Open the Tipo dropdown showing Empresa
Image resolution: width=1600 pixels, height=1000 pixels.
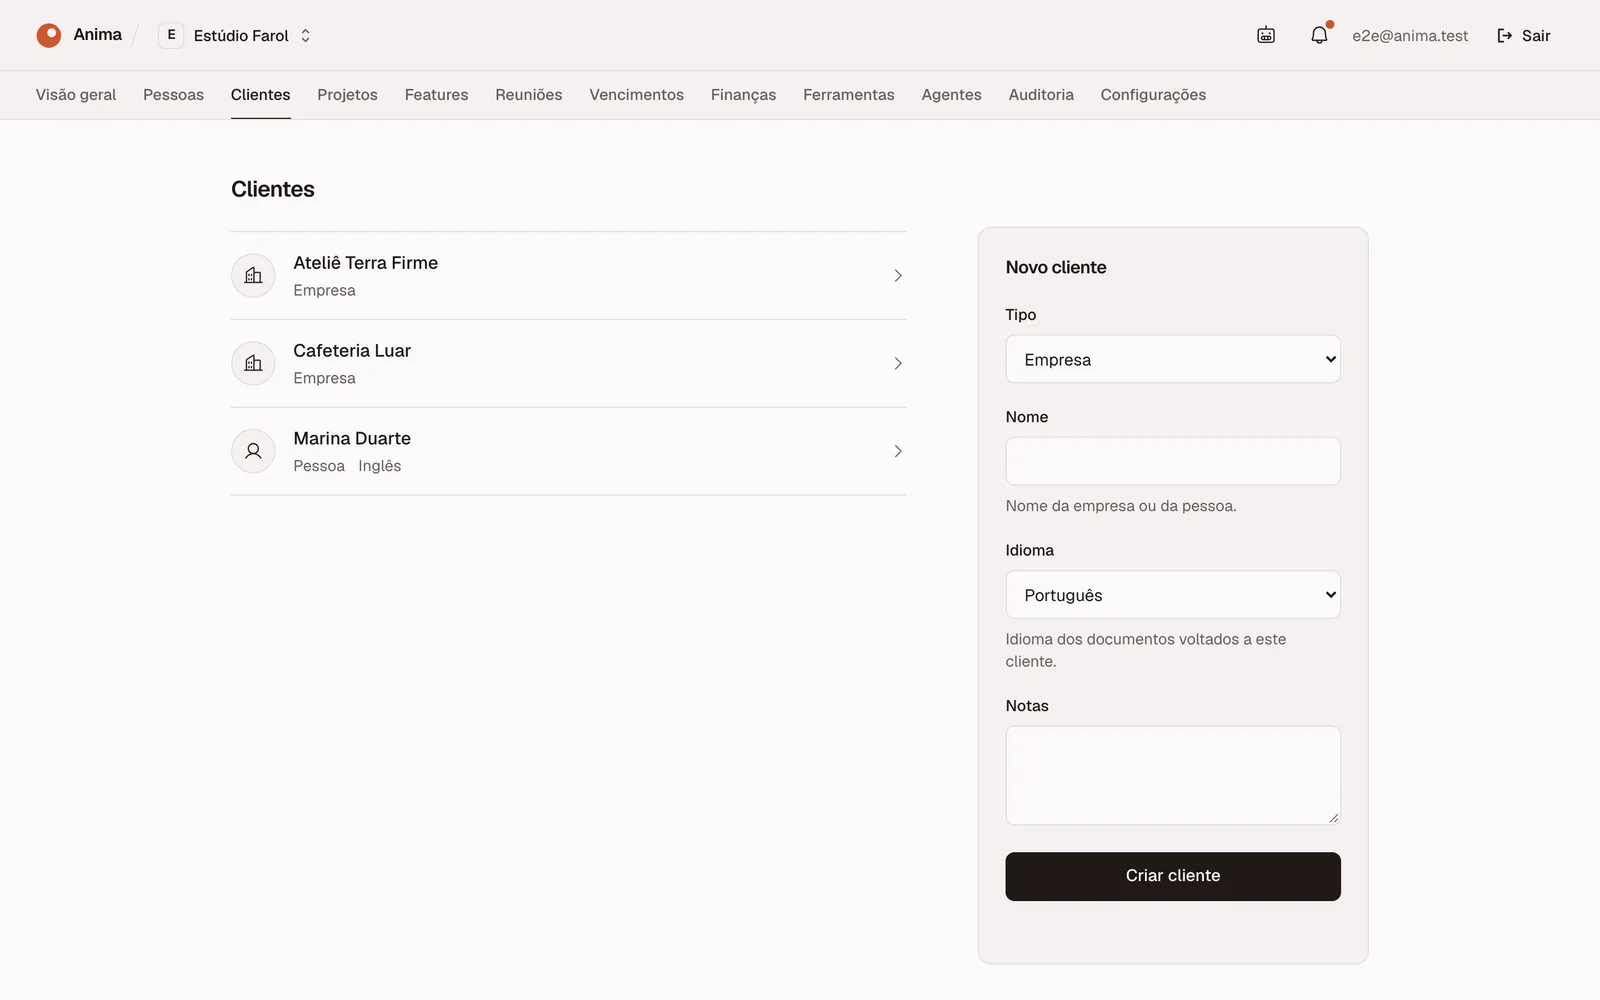[1173, 359]
